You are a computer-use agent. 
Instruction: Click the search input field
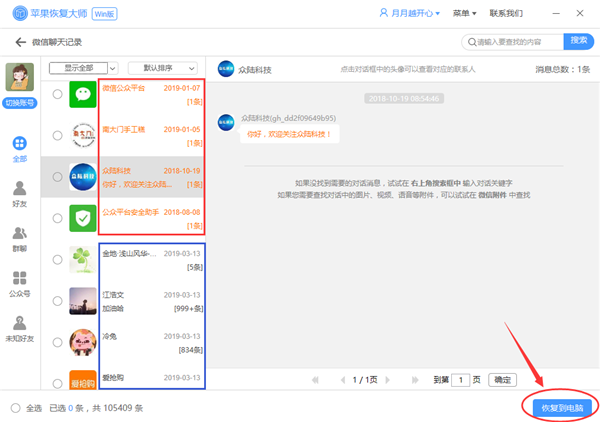pos(512,42)
